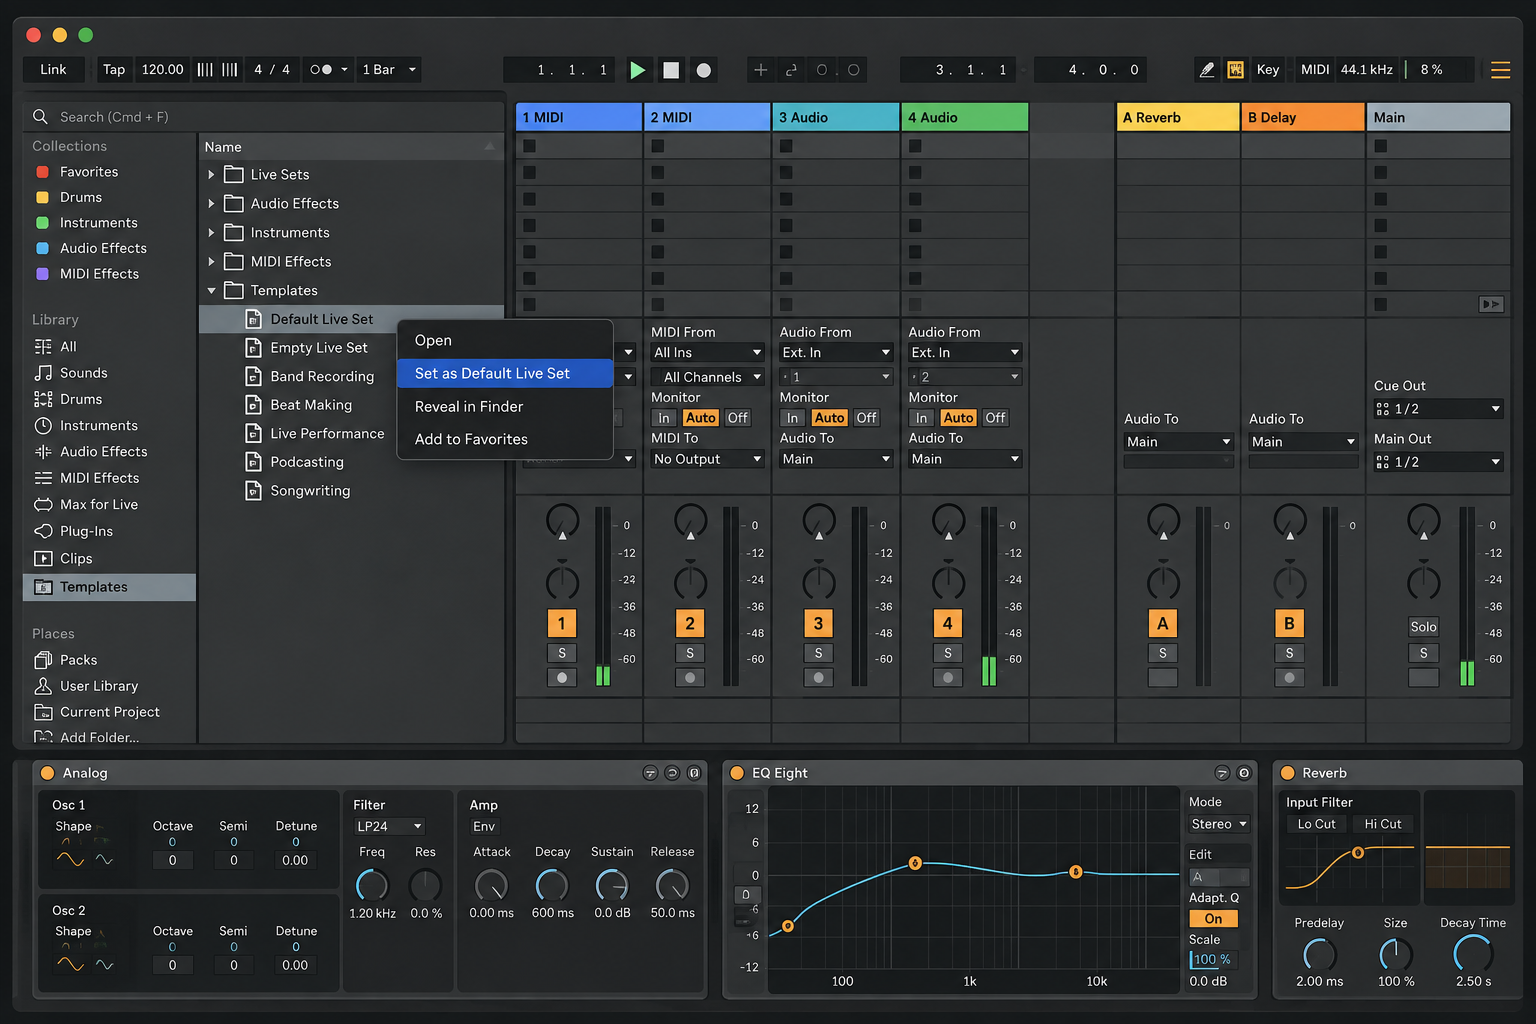This screenshot has height=1024, width=1536.
Task: Adjust track 1 volume fader handle
Action: point(562,536)
